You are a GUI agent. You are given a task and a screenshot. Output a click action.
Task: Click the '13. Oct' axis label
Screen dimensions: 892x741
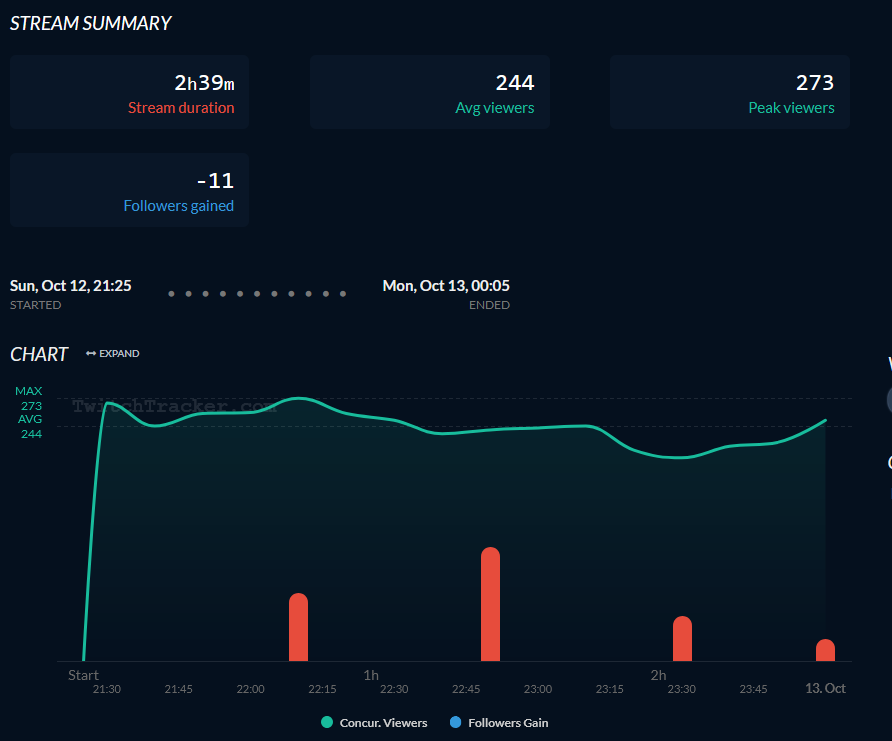[825, 688]
